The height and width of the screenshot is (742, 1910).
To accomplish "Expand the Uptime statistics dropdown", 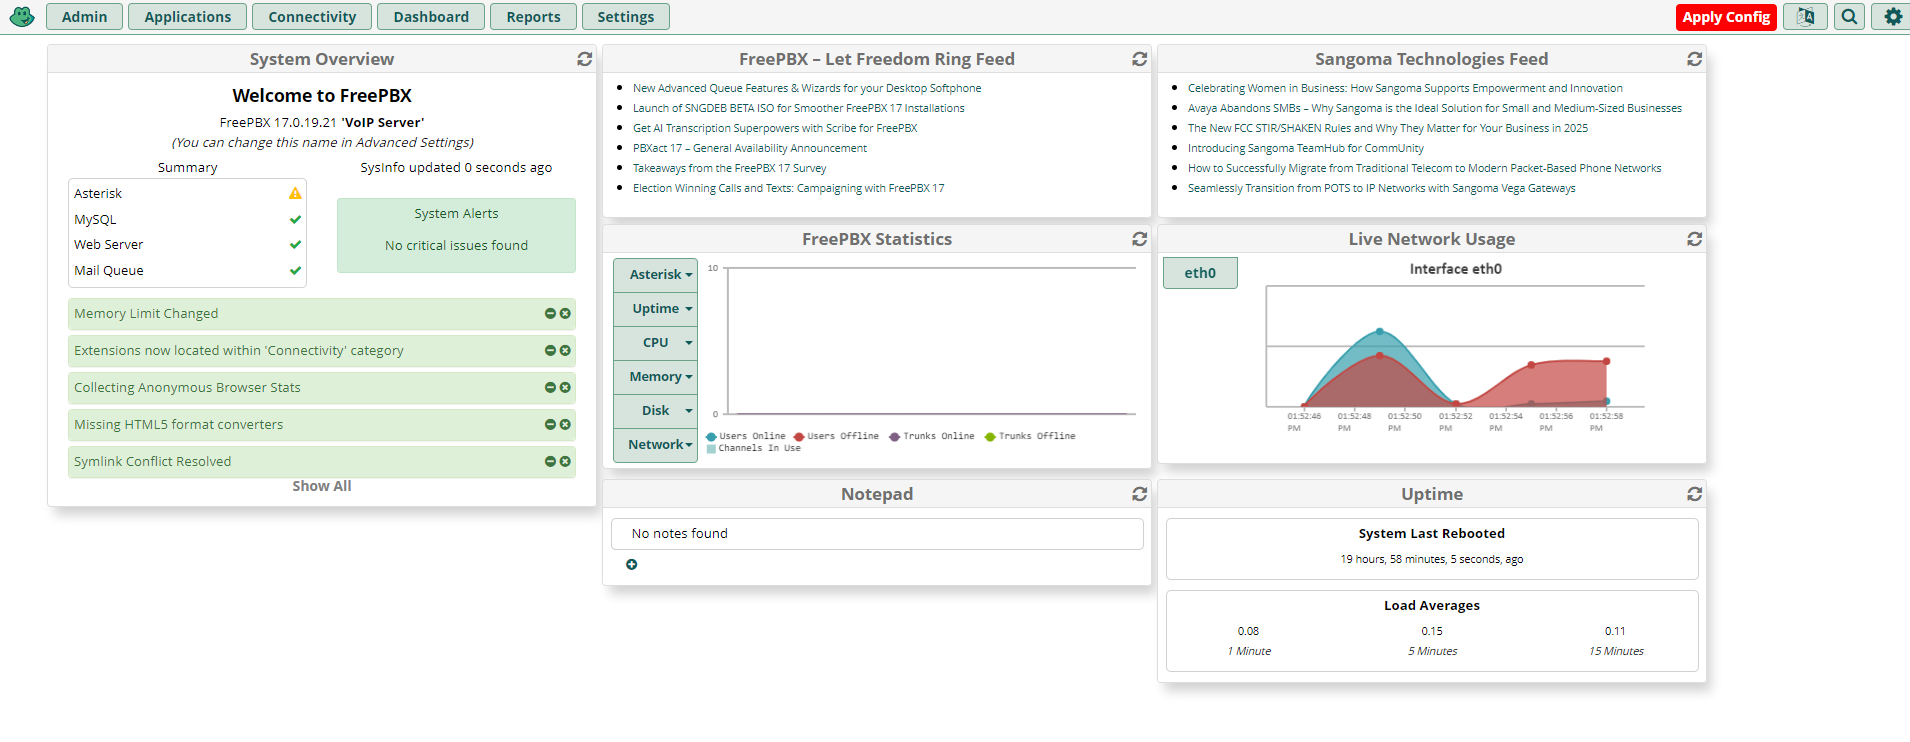I will tap(655, 309).
